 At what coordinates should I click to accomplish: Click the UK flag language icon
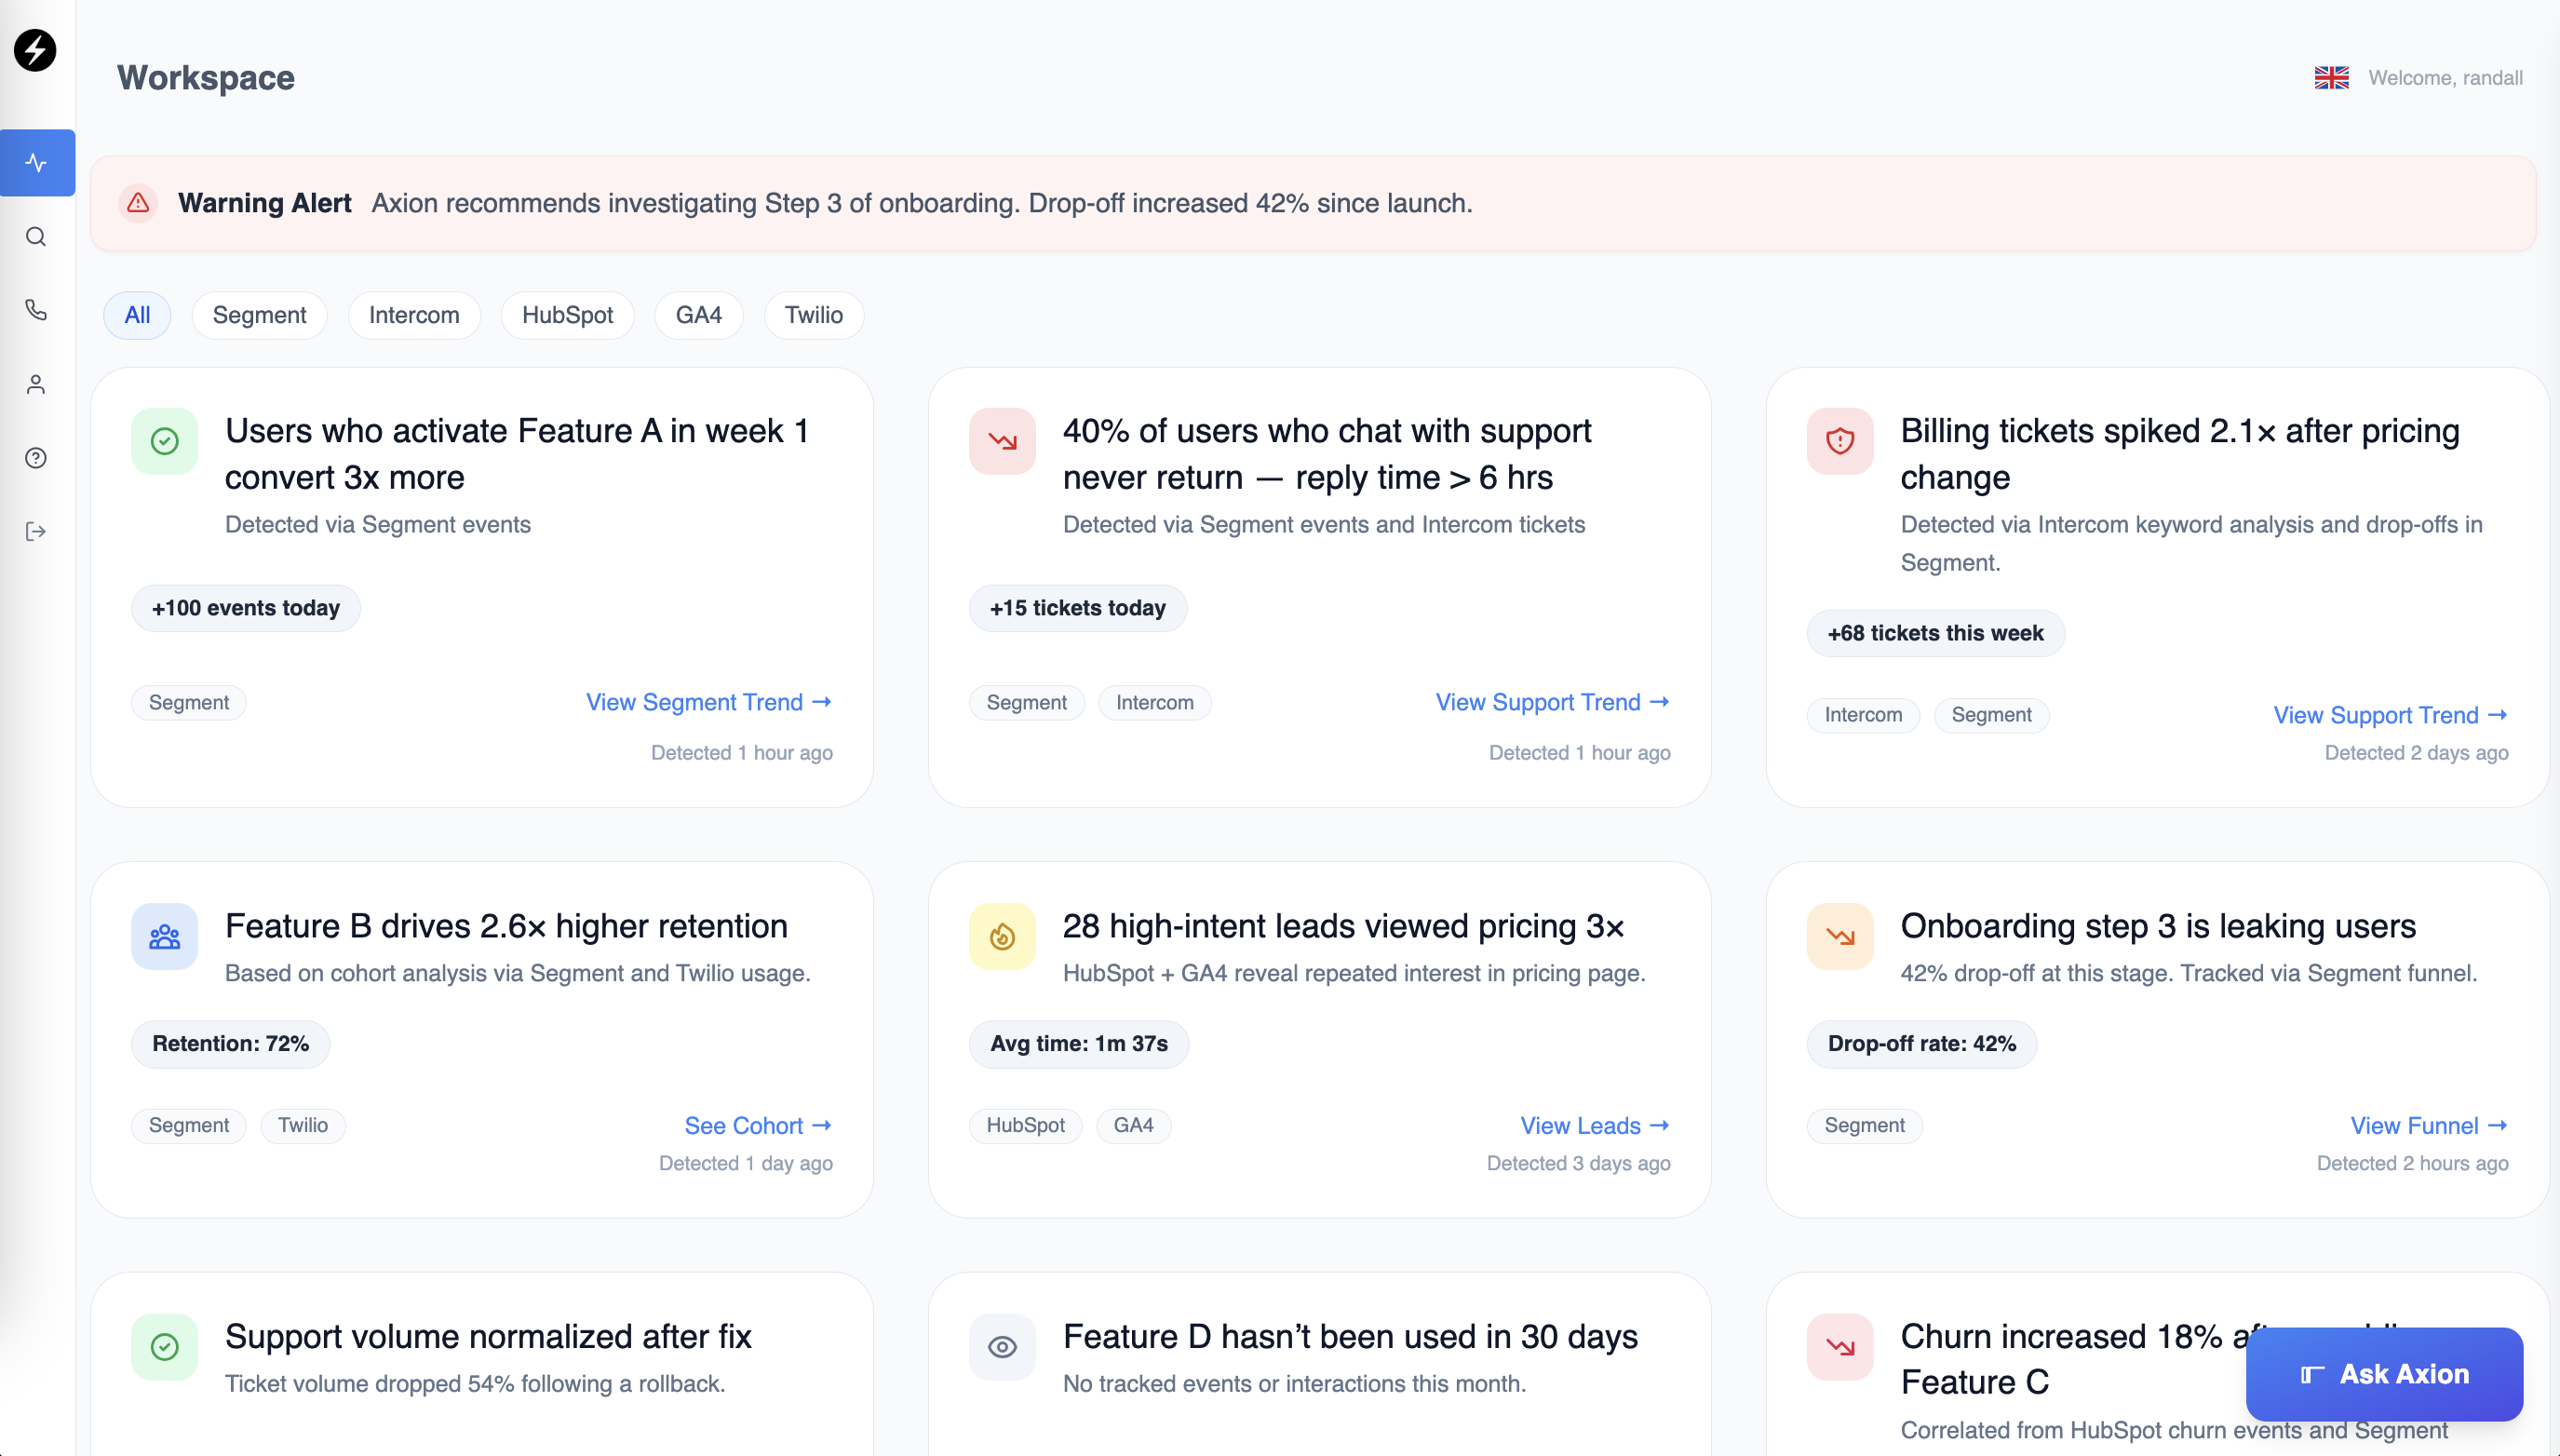tap(2331, 77)
